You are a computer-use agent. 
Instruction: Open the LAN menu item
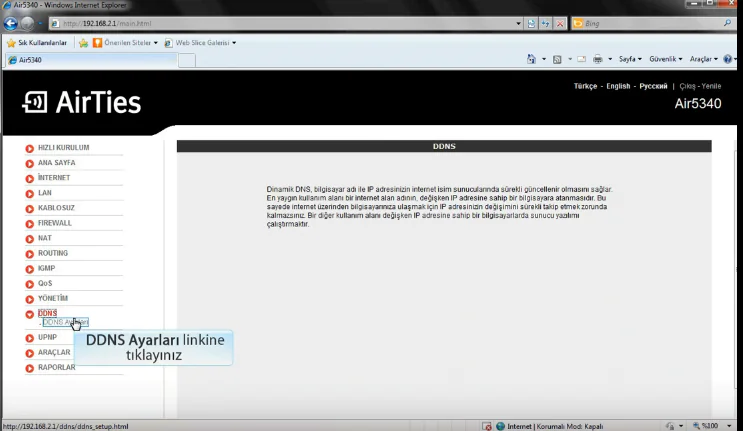click(45, 193)
